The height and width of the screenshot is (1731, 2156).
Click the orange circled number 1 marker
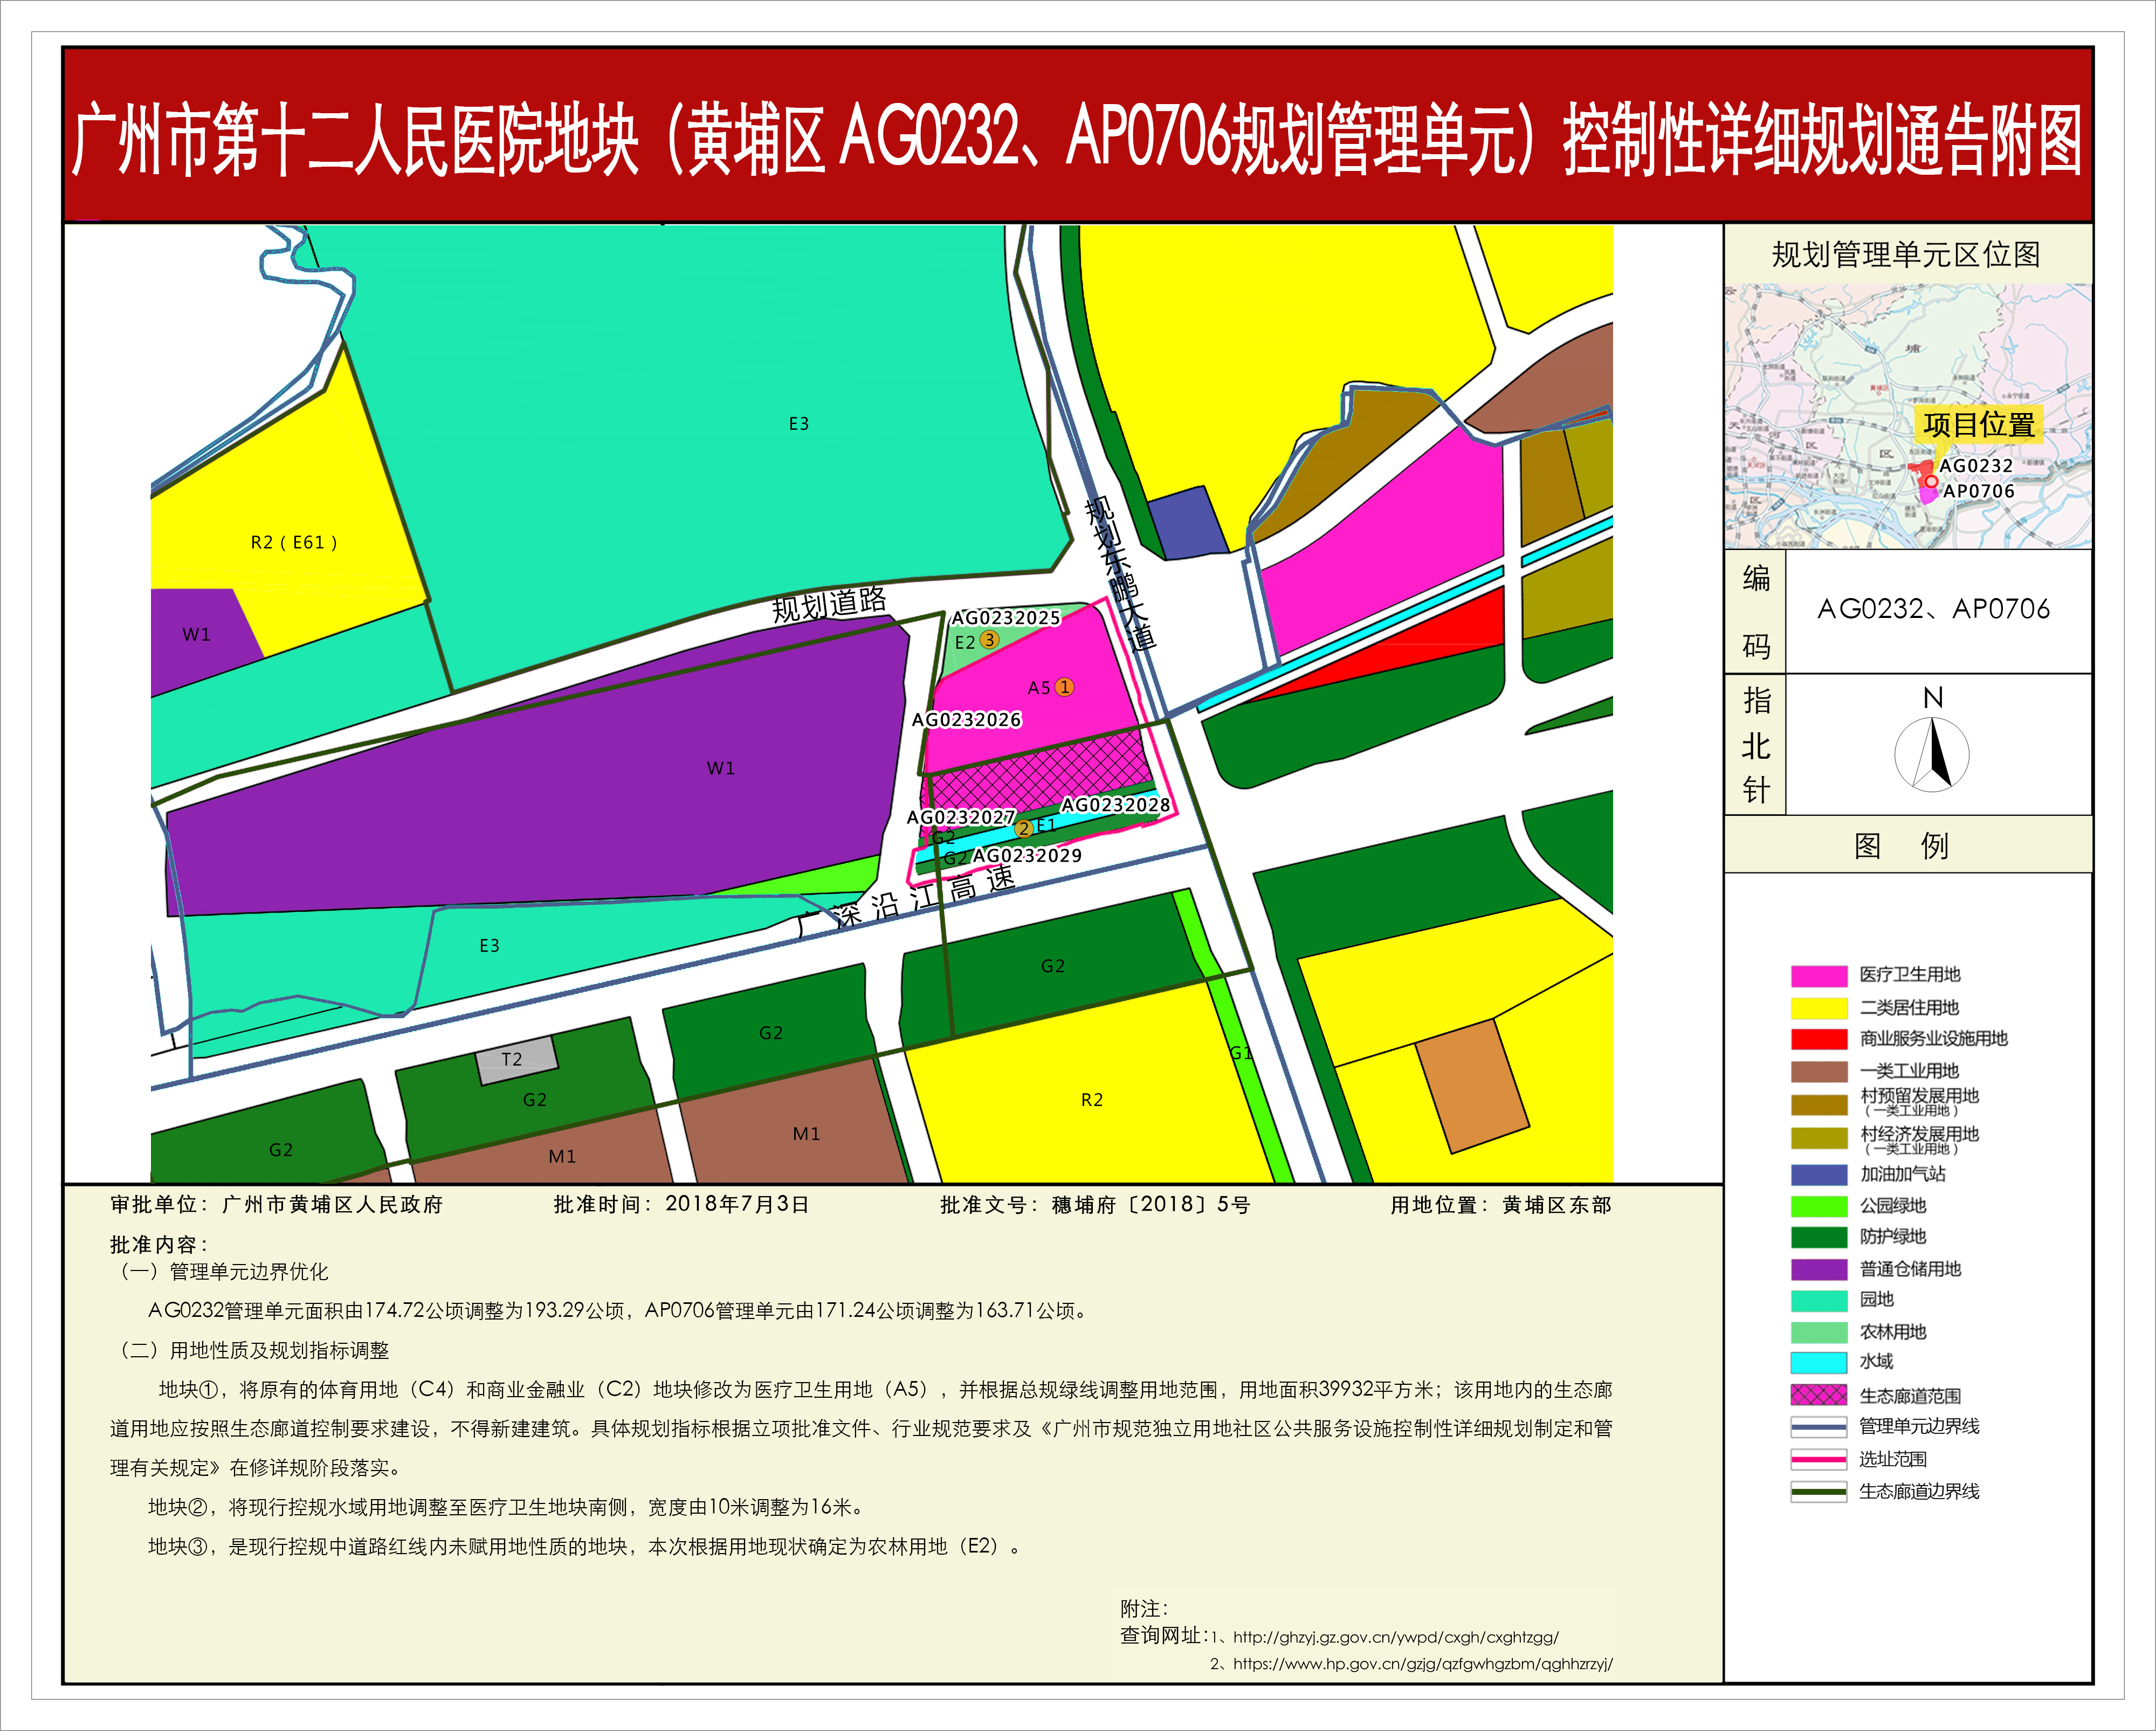point(1065,687)
